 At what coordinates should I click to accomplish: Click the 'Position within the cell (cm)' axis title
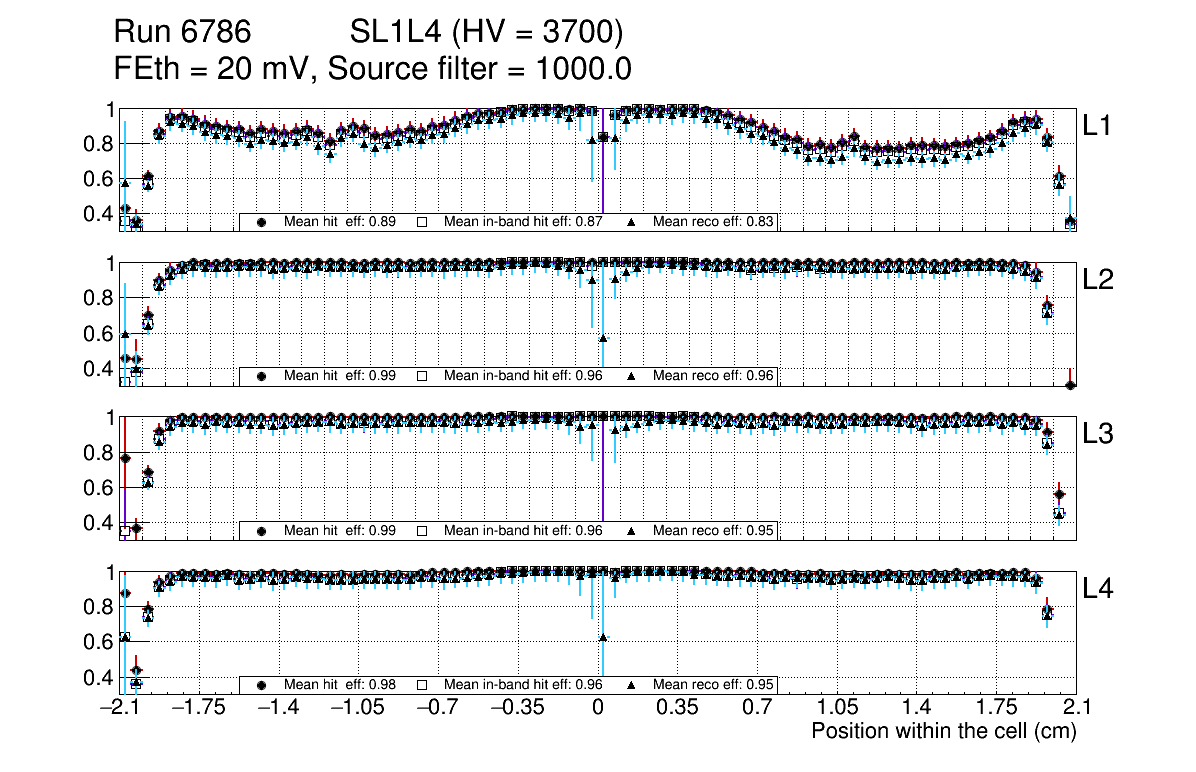pyautogui.click(x=943, y=731)
